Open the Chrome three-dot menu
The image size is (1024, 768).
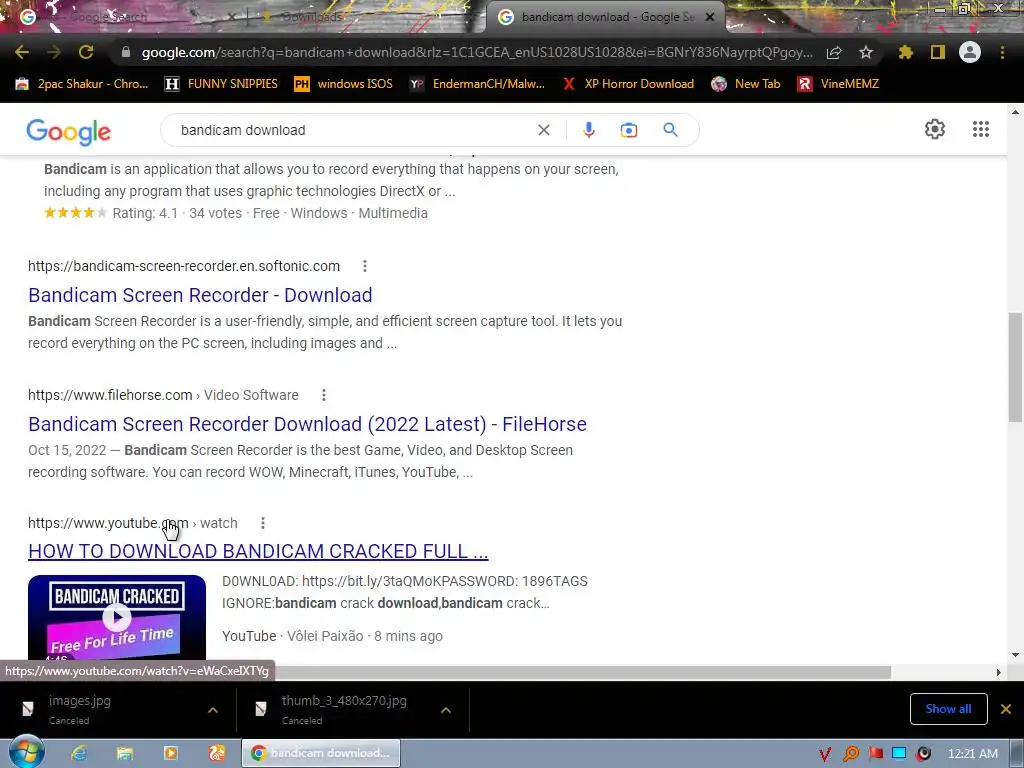[1002, 52]
